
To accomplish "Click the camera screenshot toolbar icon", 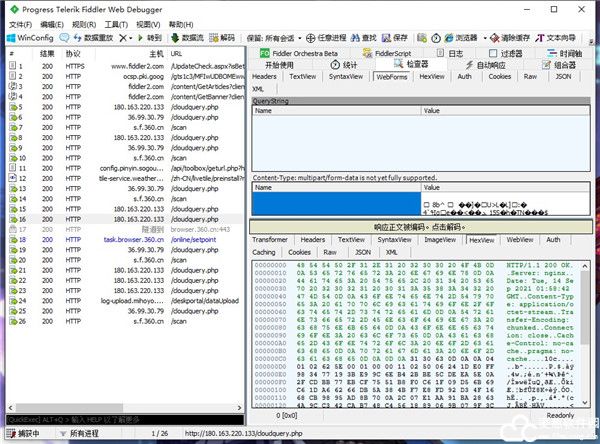I will 422,38.
